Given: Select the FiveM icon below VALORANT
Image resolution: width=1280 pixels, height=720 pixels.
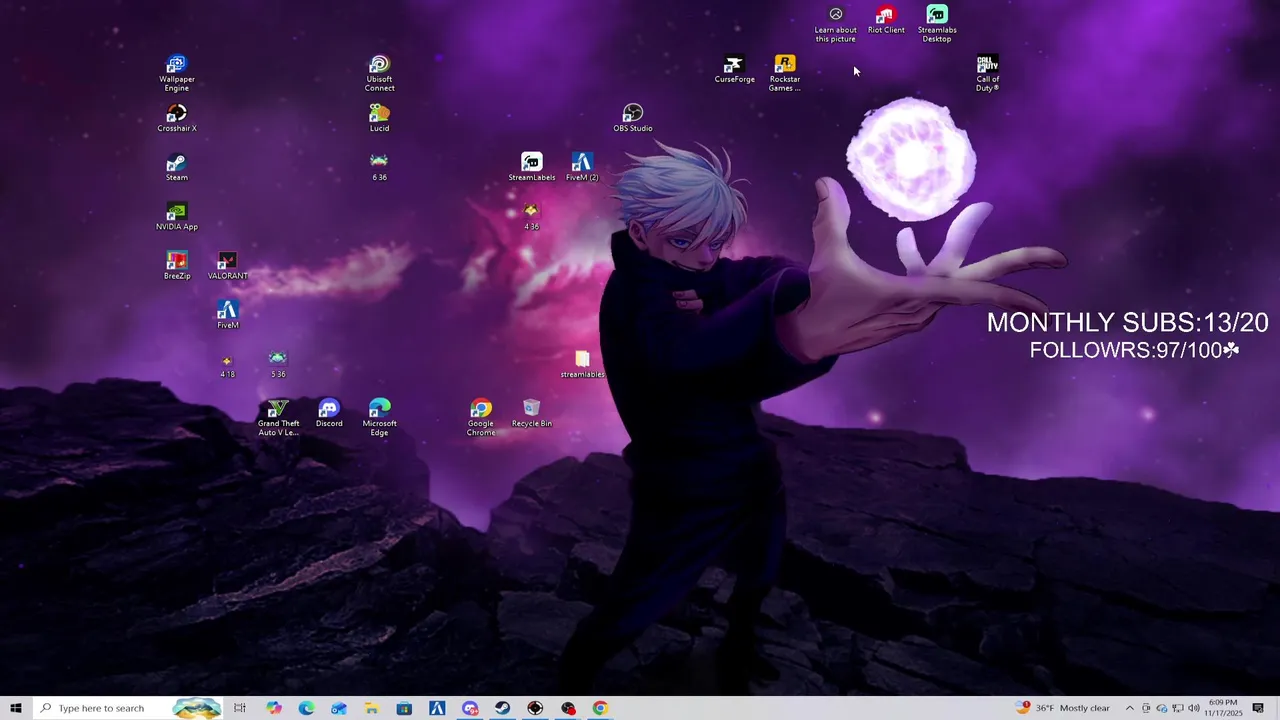Looking at the screenshot, I should point(228,314).
